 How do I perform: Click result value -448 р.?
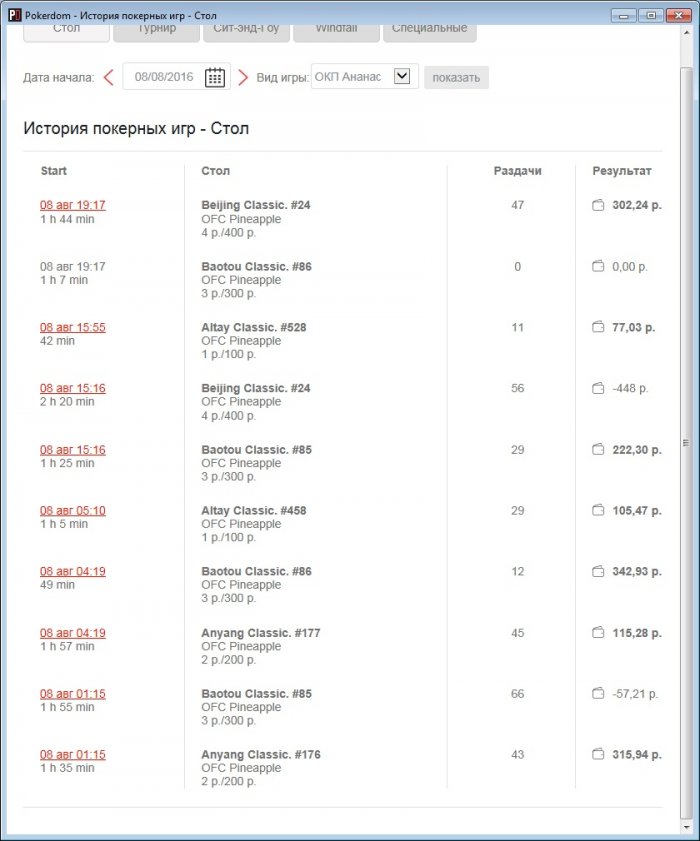tap(630, 388)
